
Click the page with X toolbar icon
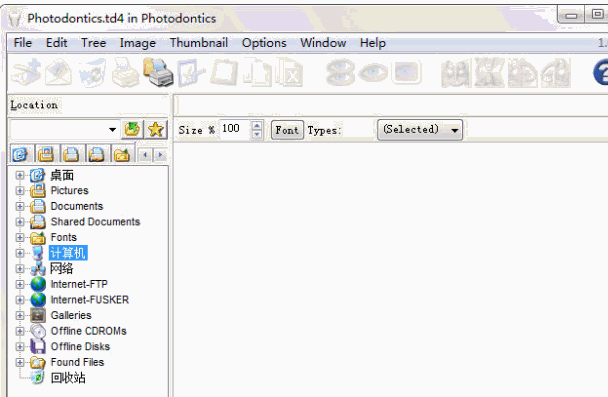(289, 72)
